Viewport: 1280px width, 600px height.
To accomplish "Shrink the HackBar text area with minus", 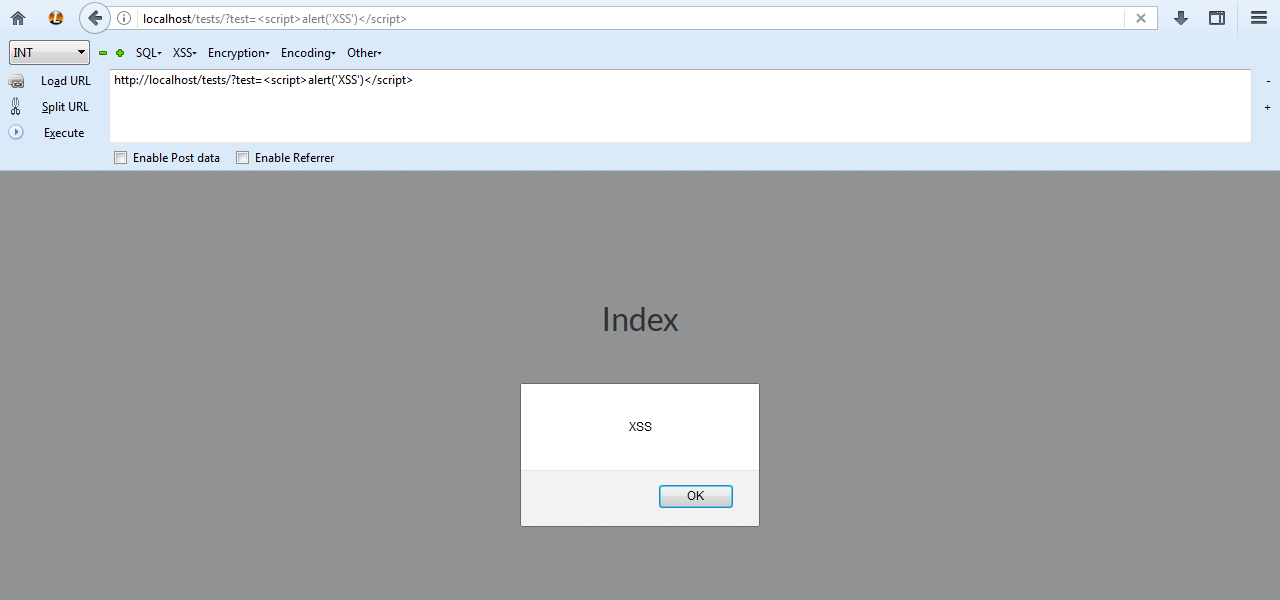I will pyautogui.click(x=1268, y=81).
